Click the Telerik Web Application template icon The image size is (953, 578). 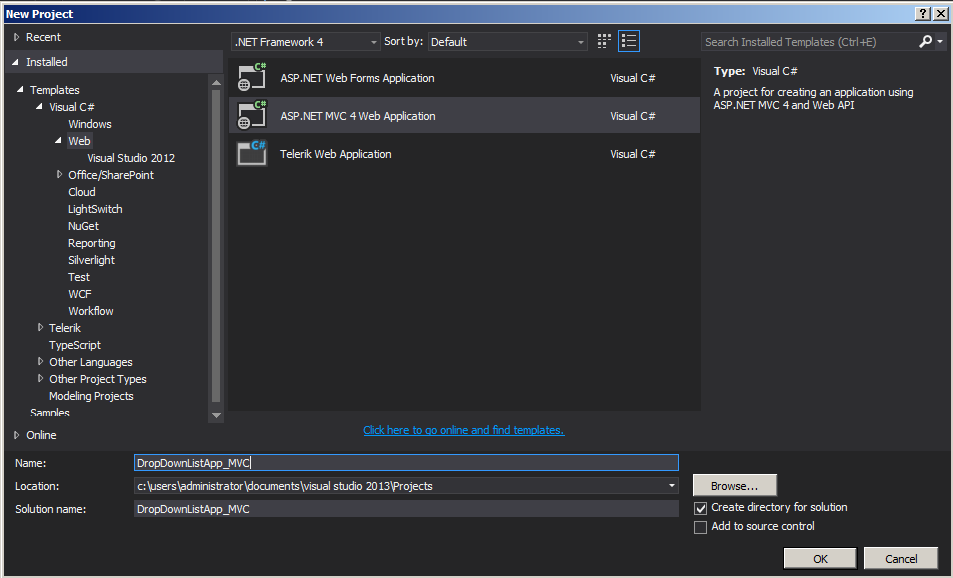pyautogui.click(x=251, y=154)
